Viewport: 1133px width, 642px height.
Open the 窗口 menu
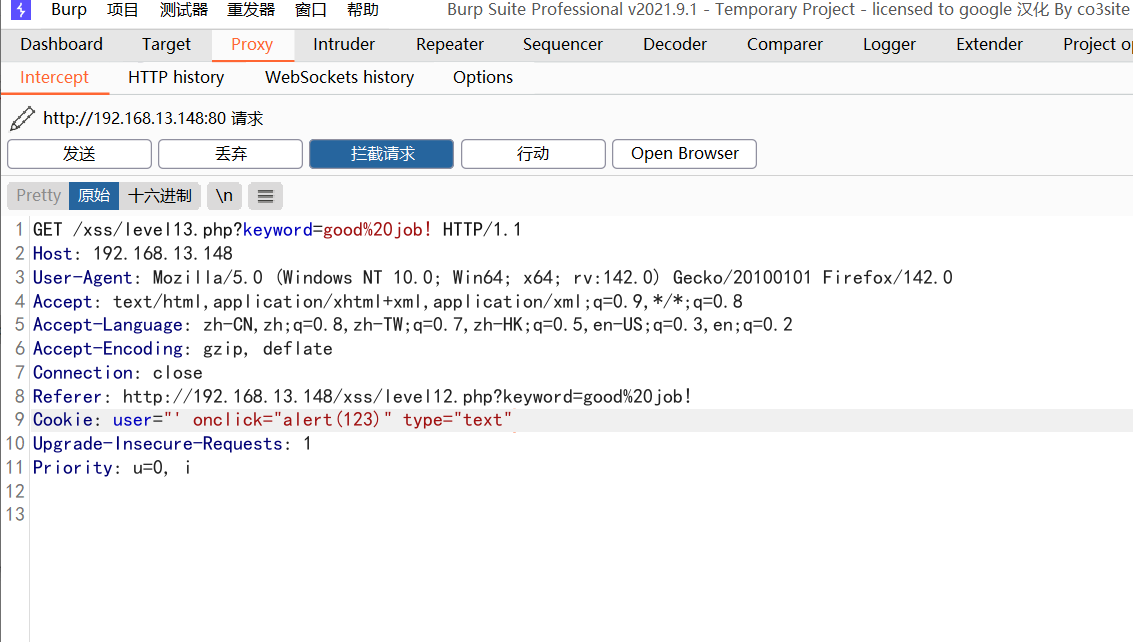coord(311,10)
